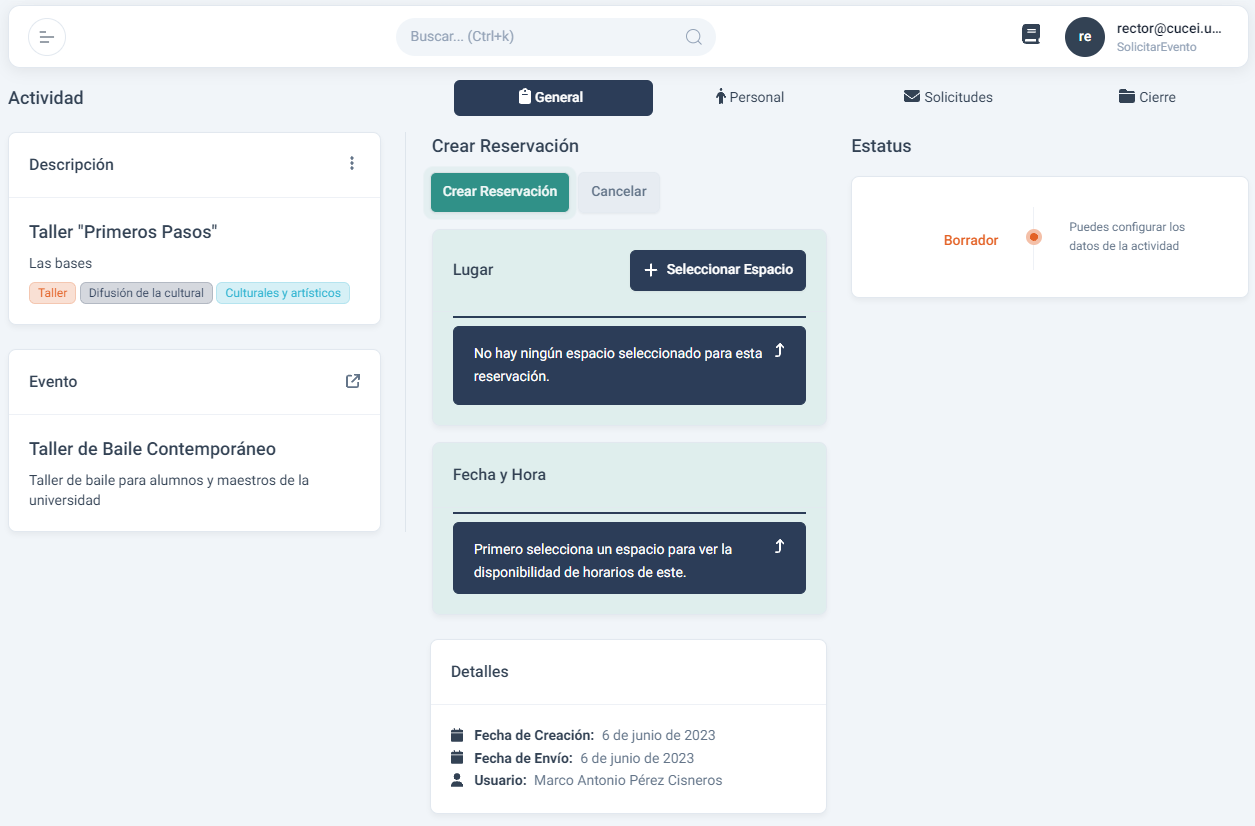Open the Solicitudes tab
The image size is (1255, 826).
click(x=948, y=98)
